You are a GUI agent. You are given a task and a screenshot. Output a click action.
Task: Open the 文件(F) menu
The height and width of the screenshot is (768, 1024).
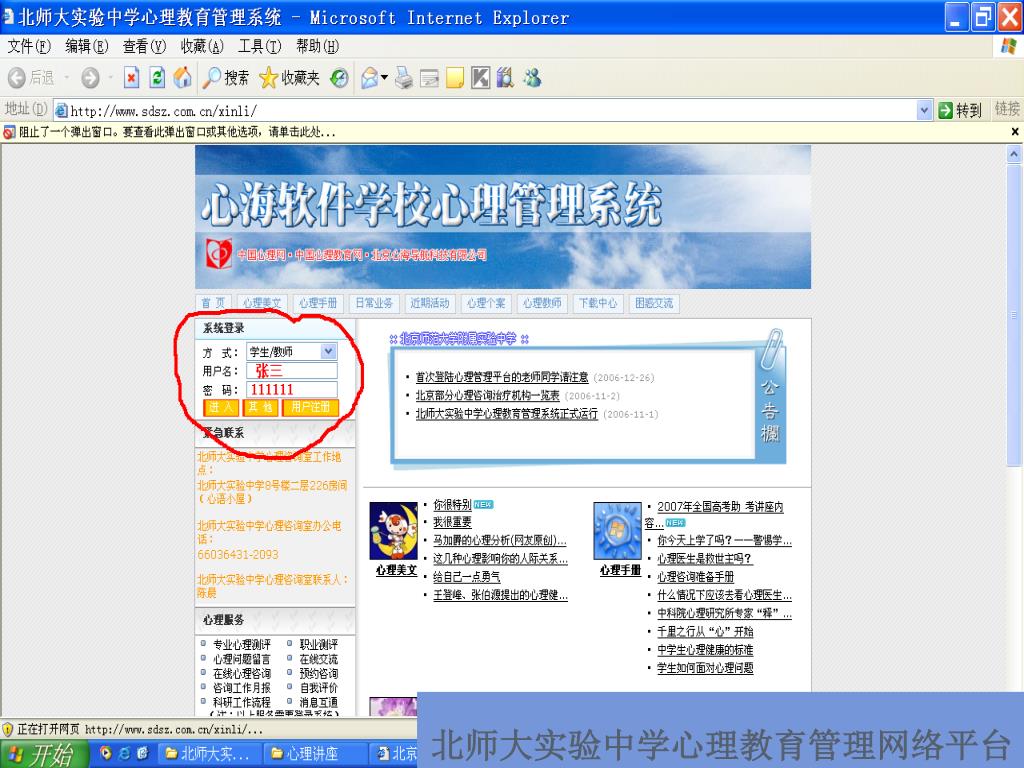[x=29, y=46]
